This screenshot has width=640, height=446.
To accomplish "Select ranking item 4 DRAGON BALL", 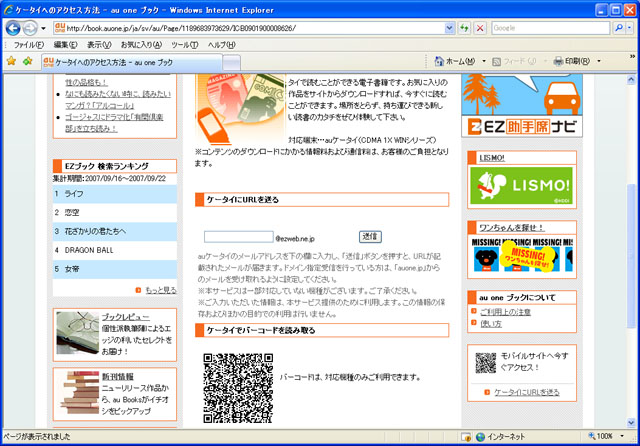I will [115, 250].
